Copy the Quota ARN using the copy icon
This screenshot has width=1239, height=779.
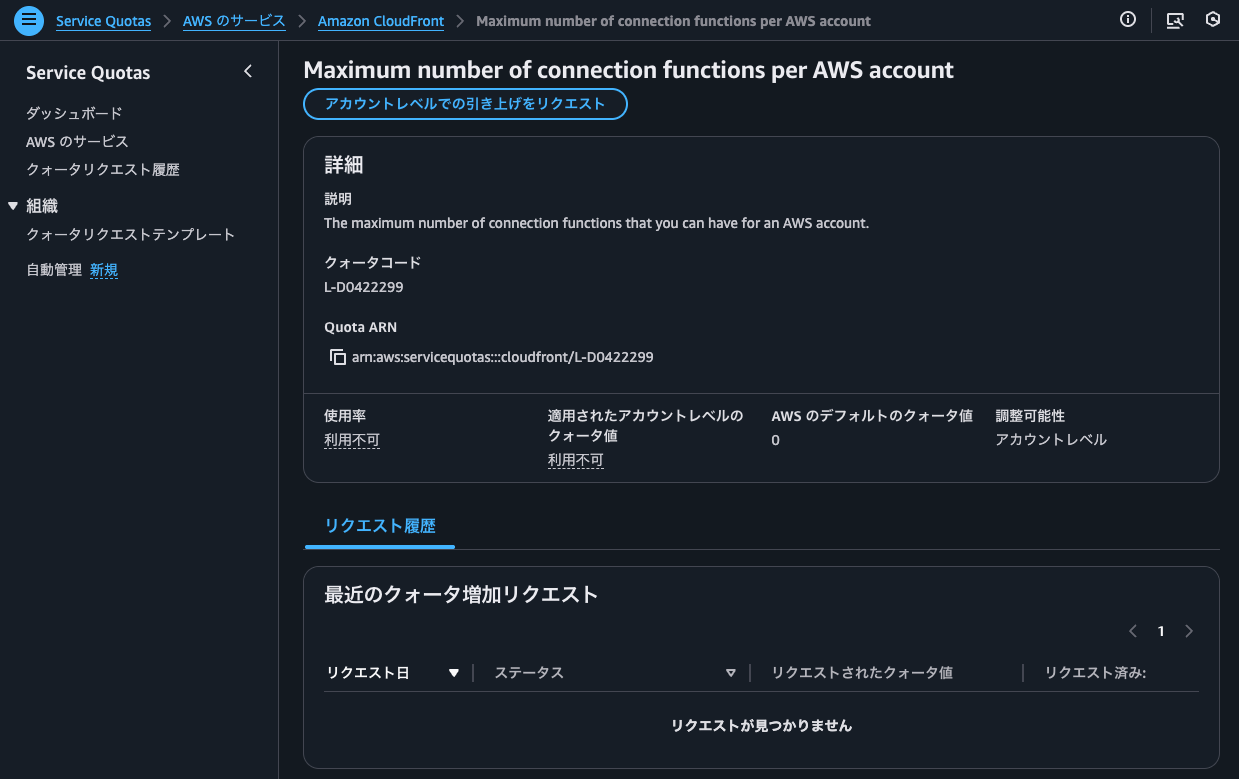pos(338,356)
